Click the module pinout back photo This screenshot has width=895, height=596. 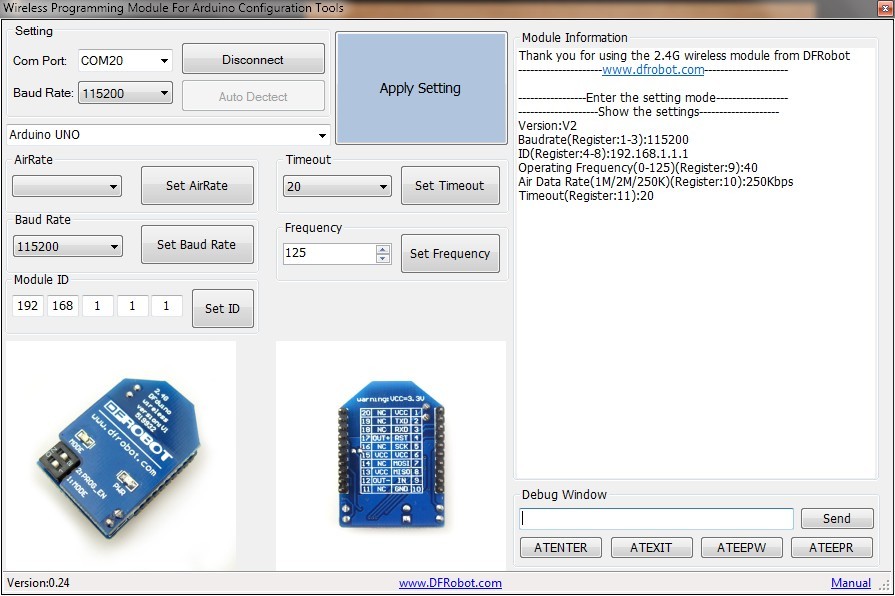pyautogui.click(x=391, y=455)
